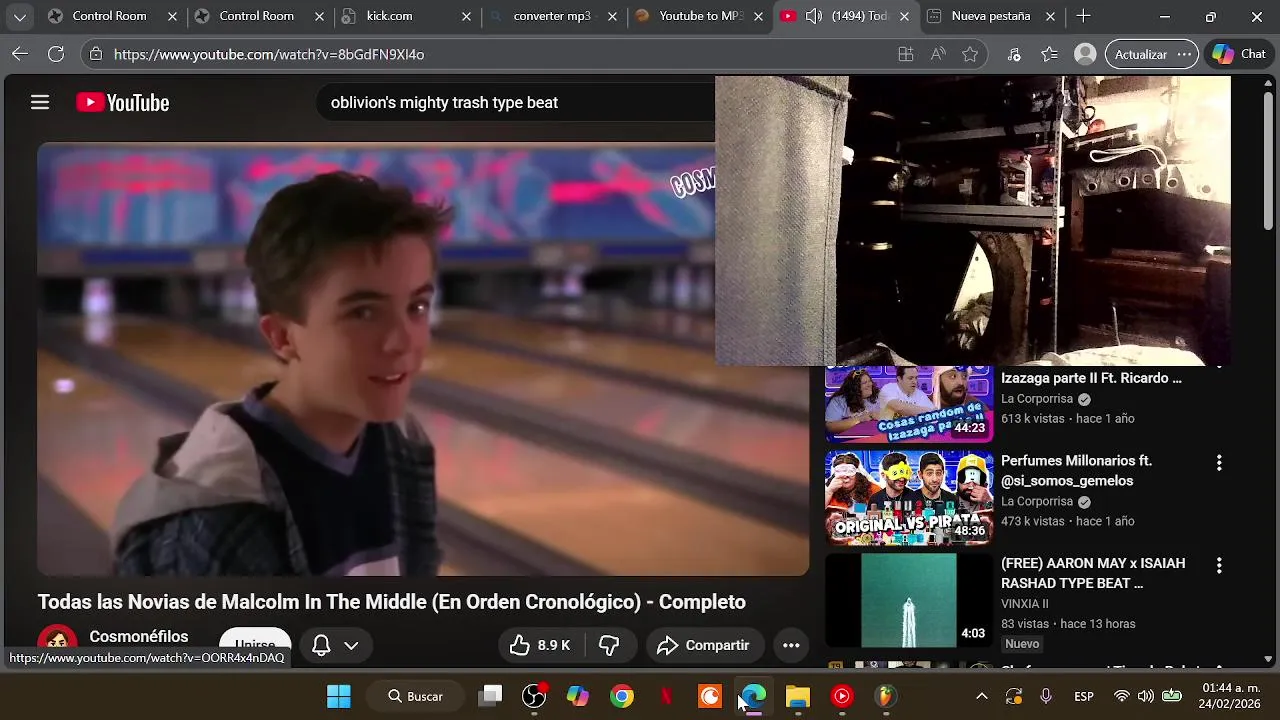This screenshot has height=720, width=1280.
Task: Open clock and date 01:44 a. m.
Action: click(x=1230, y=696)
